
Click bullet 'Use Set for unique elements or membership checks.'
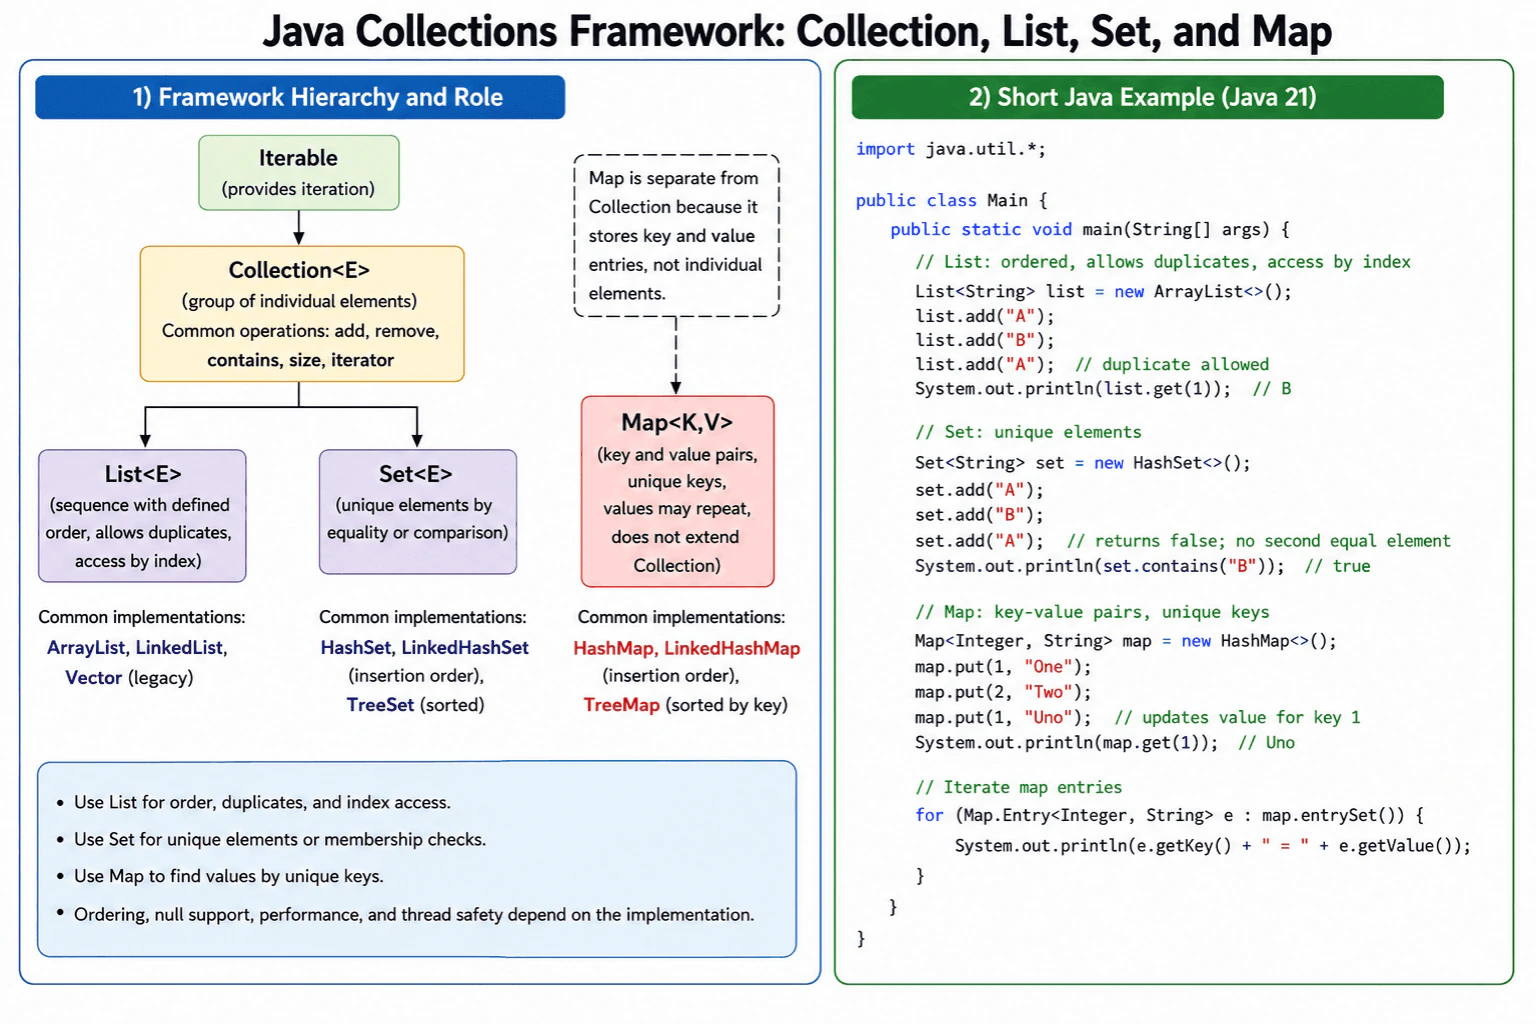click(280, 839)
